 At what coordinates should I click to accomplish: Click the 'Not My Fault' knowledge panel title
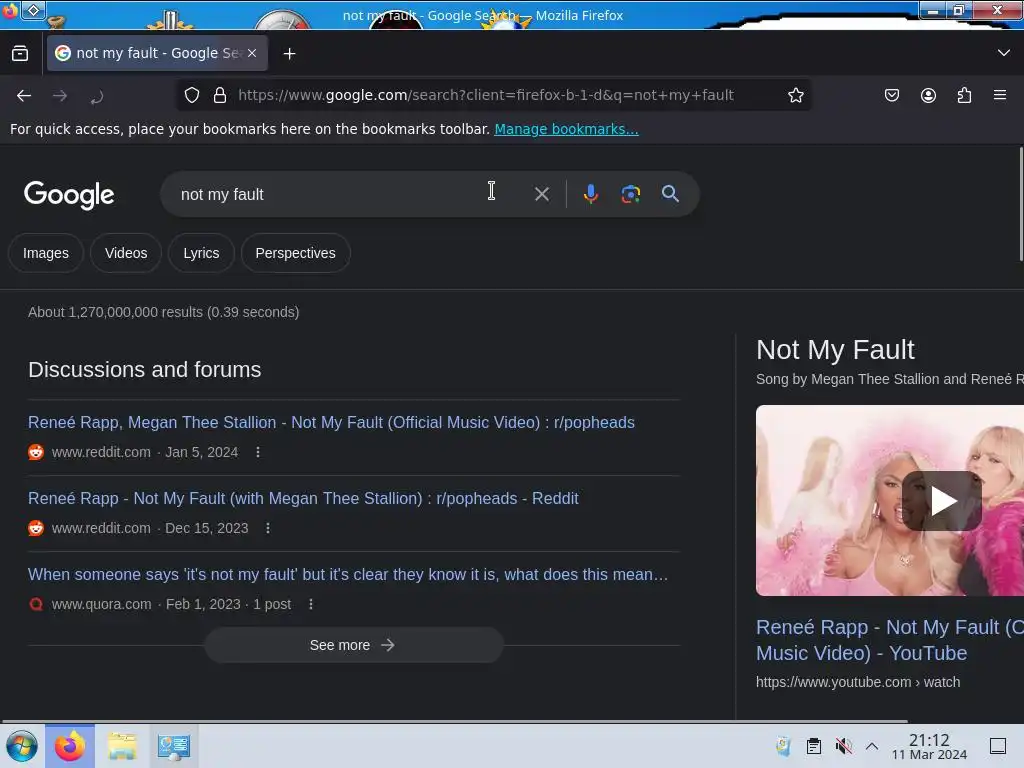(x=835, y=350)
